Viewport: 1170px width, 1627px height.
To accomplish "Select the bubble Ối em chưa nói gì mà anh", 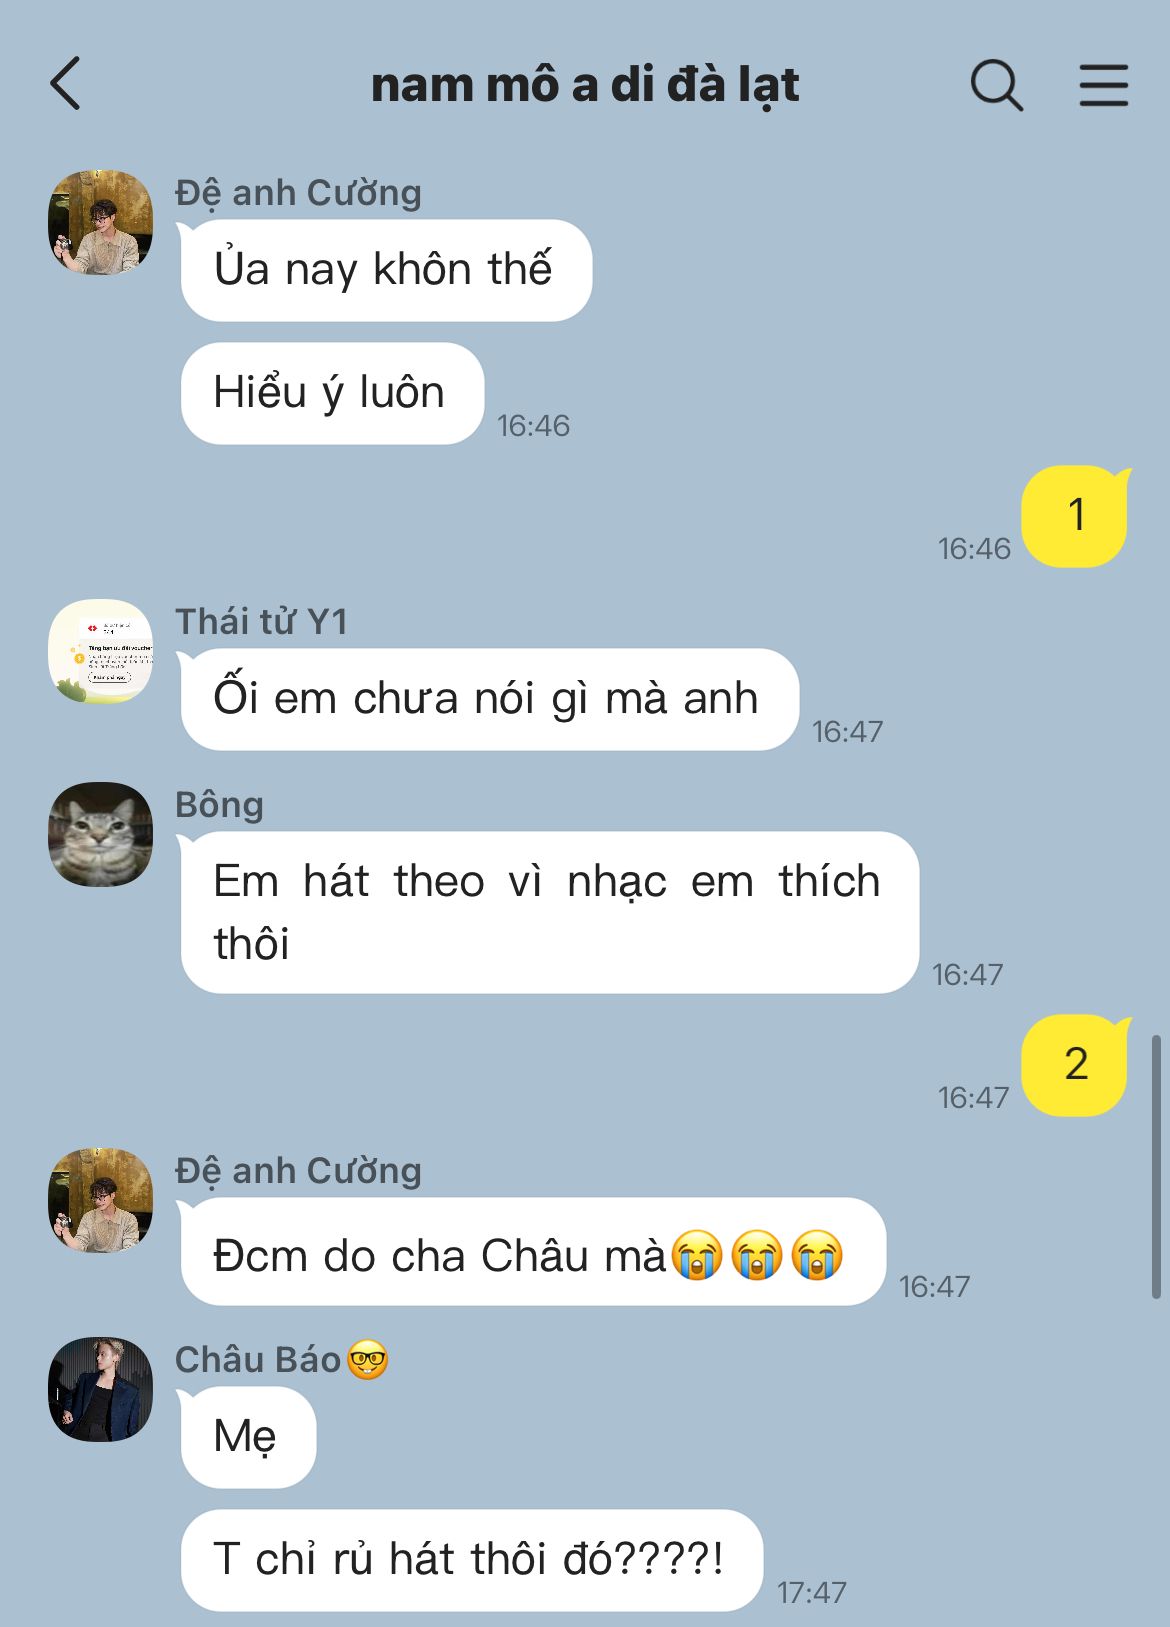I will coord(489,699).
